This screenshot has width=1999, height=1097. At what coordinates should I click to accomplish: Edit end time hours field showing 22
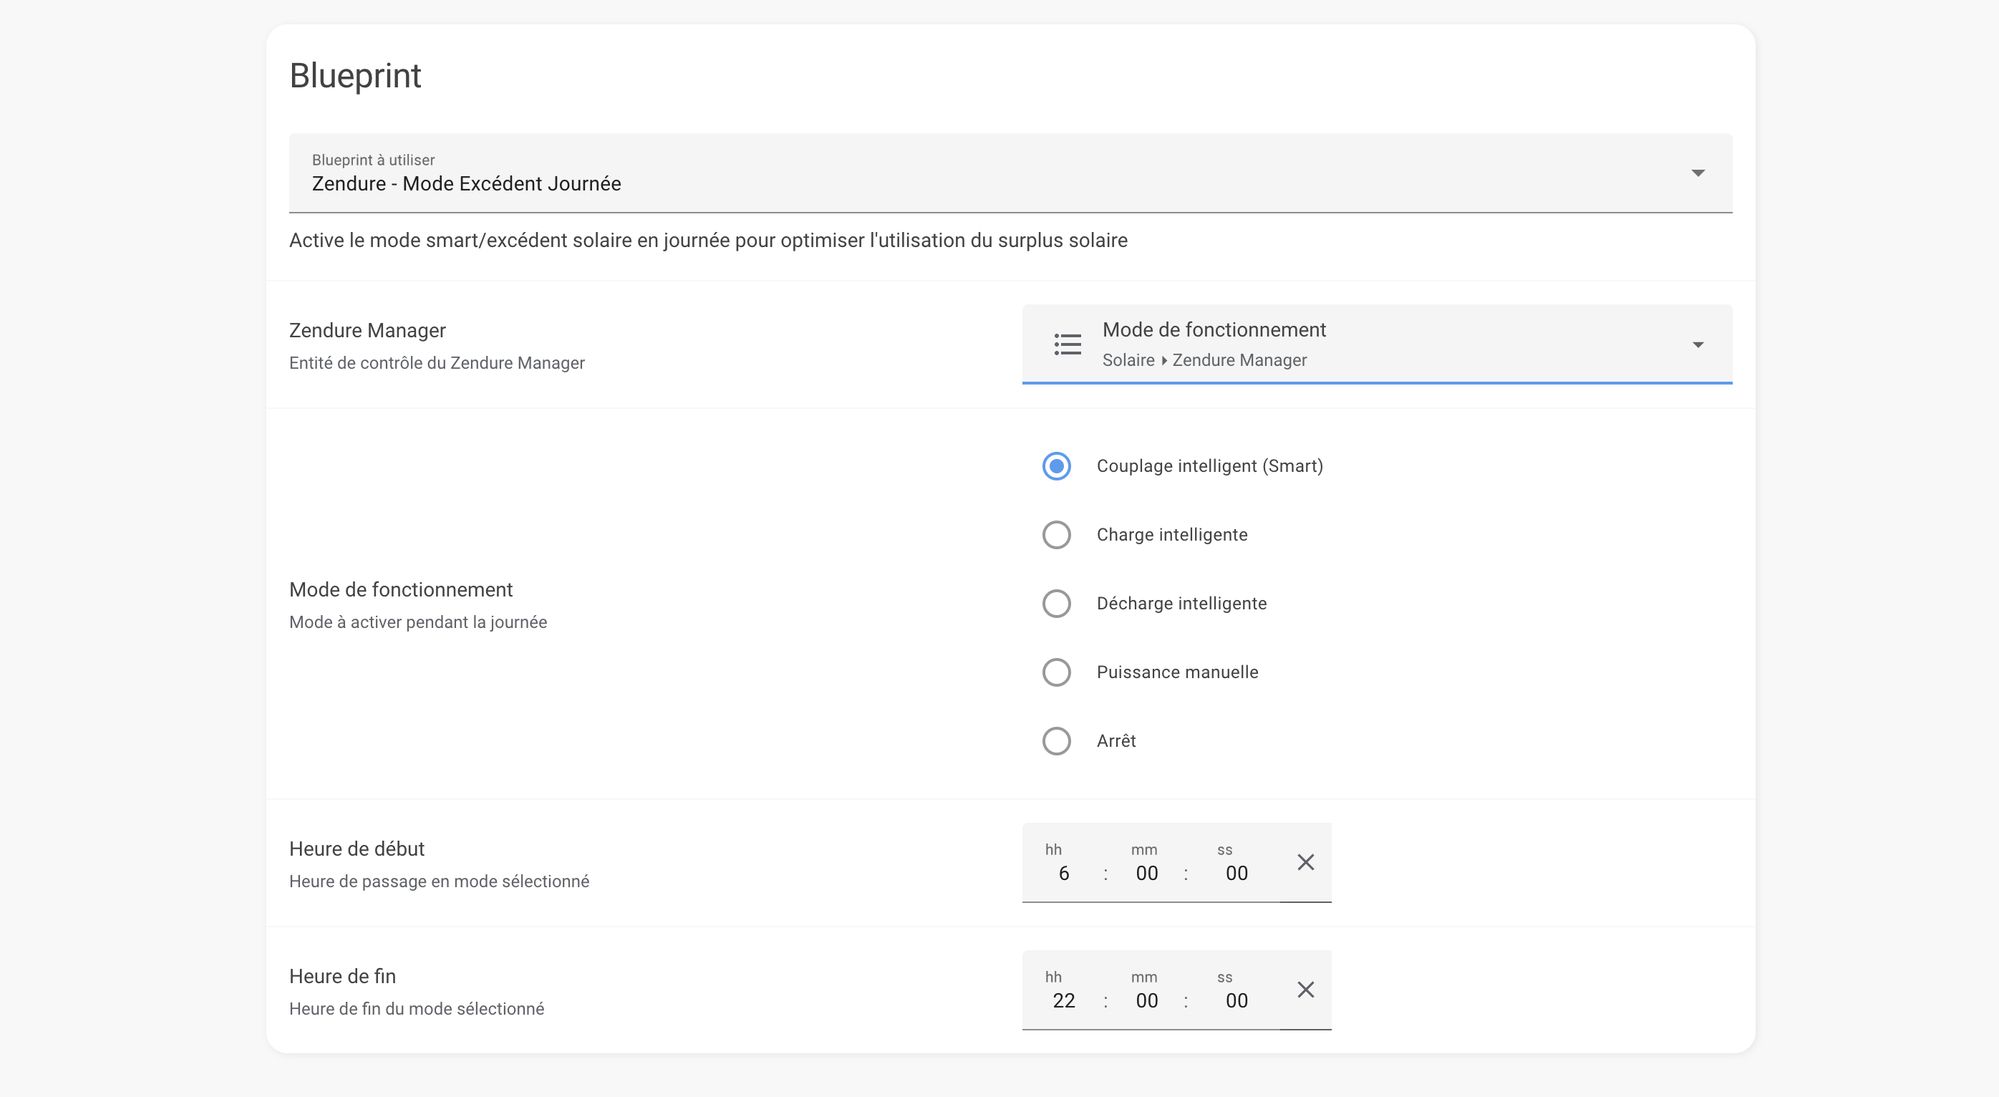(1063, 1001)
